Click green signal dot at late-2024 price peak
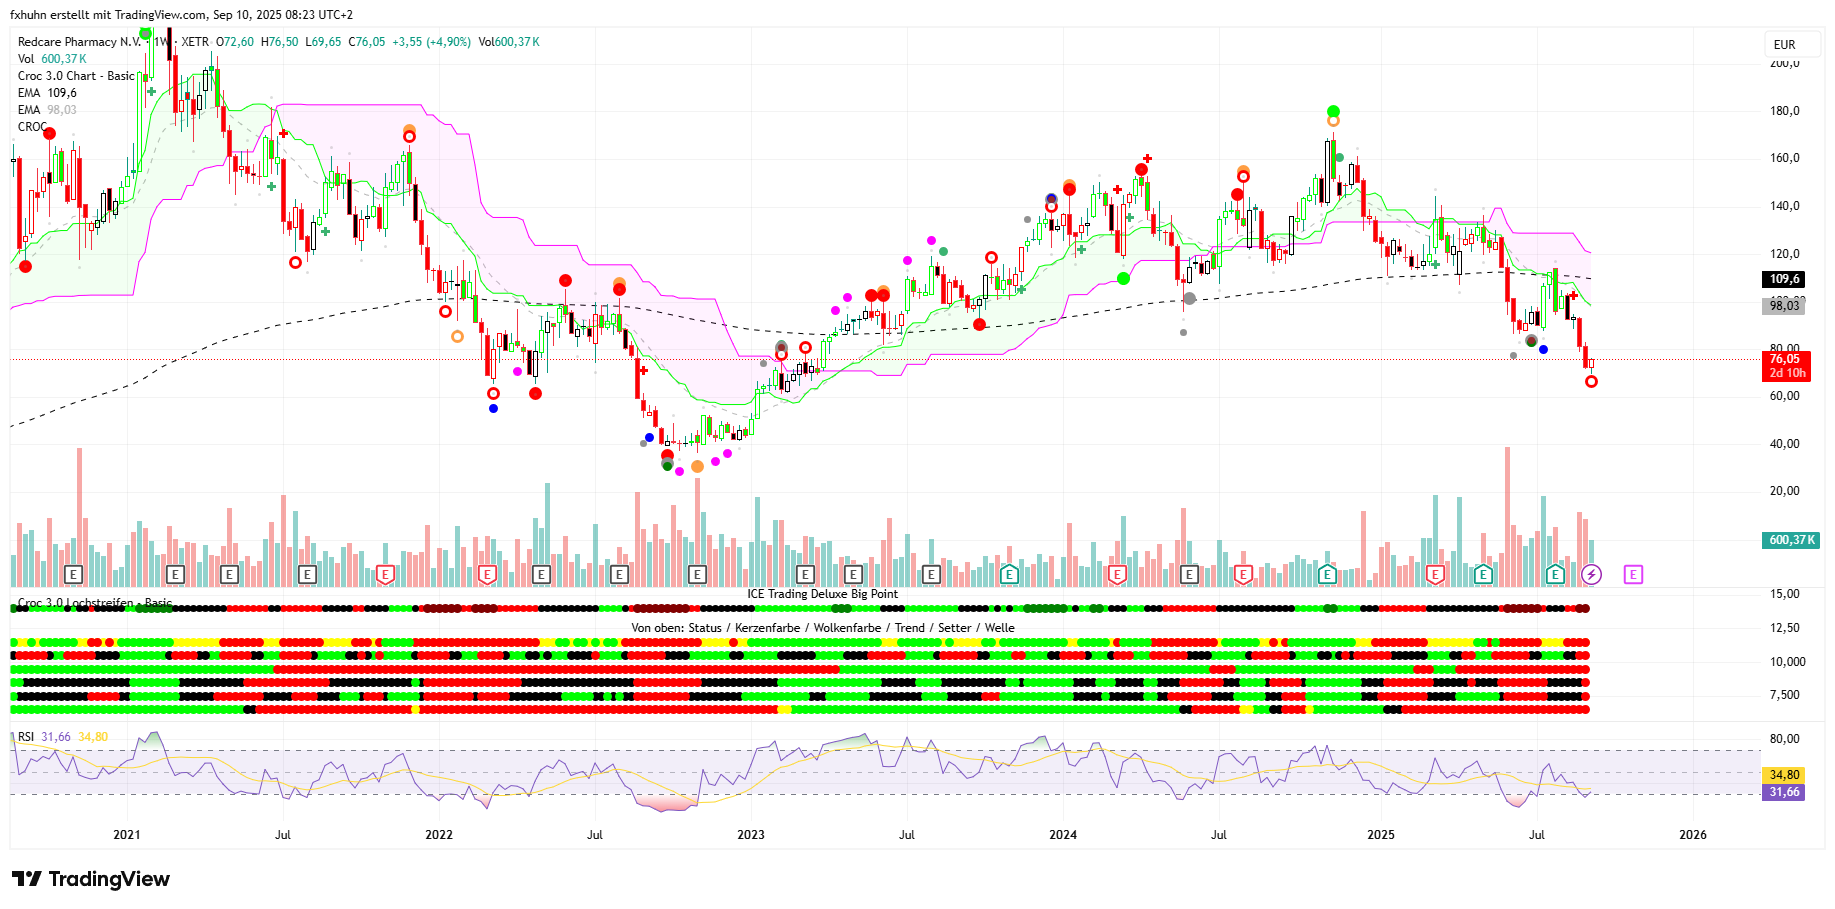 click(x=1333, y=111)
